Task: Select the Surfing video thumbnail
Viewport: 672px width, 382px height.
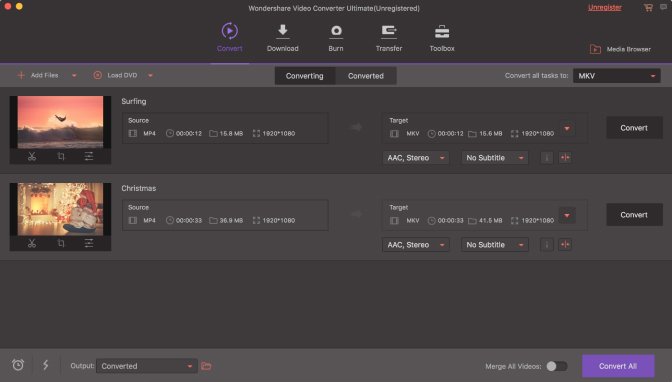Action: pyautogui.click(x=60, y=122)
